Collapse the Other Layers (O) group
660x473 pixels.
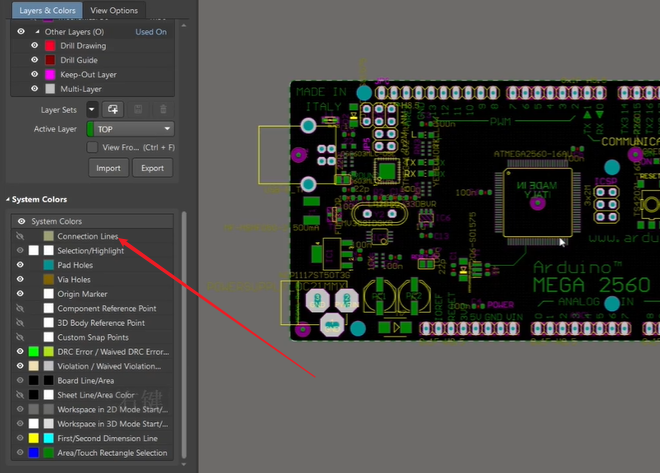pyautogui.click(x=37, y=32)
